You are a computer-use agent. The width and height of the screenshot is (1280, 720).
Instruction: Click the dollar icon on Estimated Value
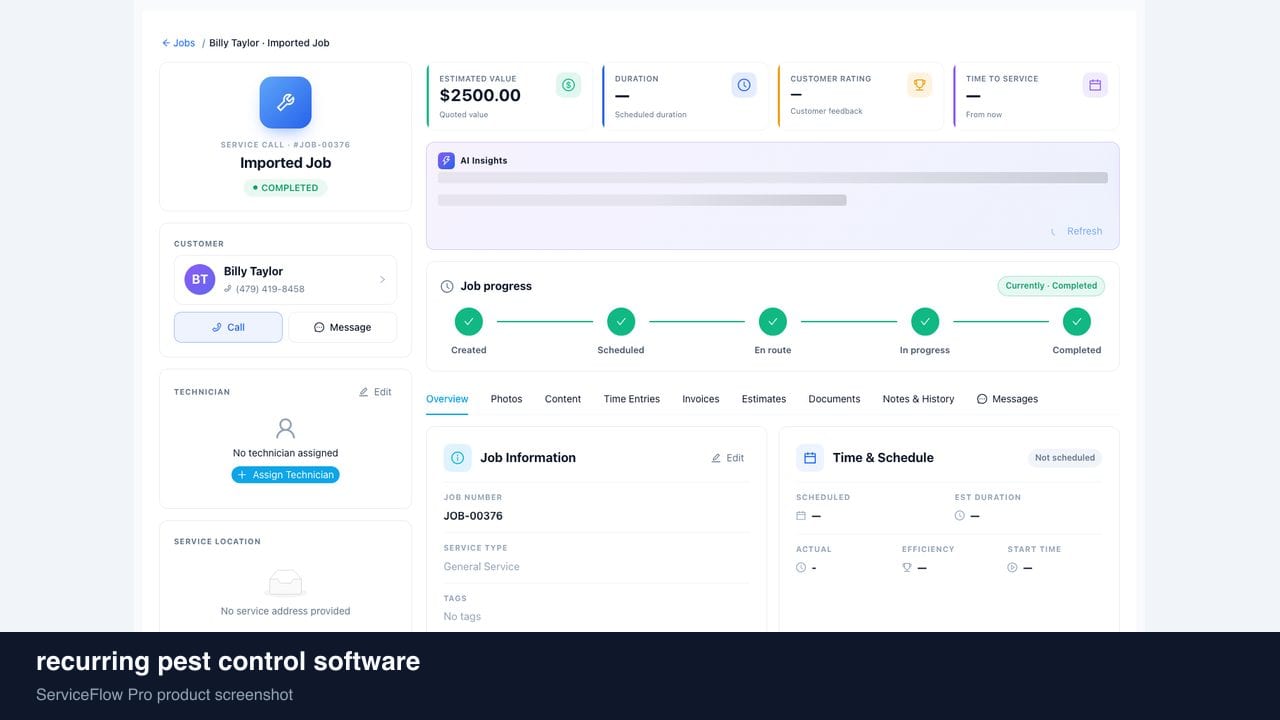(568, 85)
